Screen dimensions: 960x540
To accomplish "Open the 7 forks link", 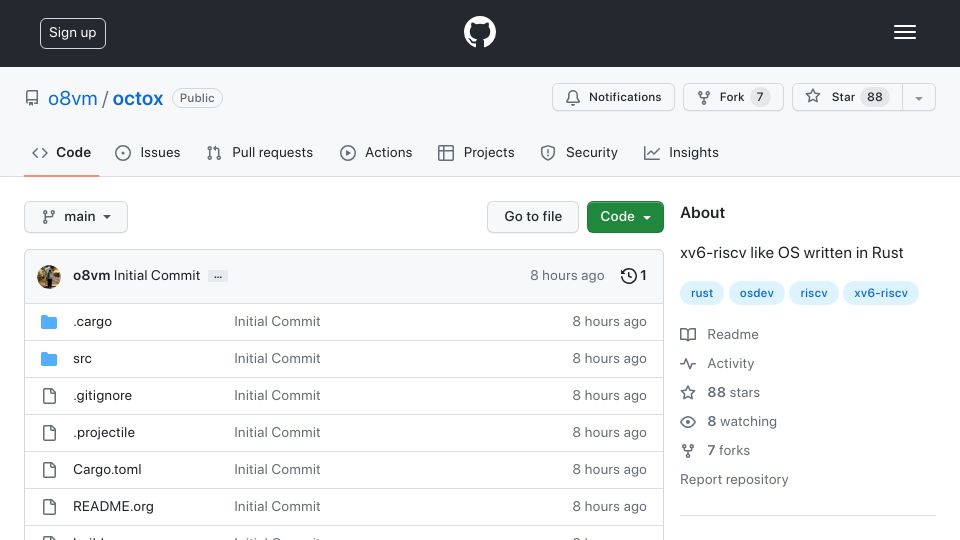I will pyautogui.click(x=729, y=451).
